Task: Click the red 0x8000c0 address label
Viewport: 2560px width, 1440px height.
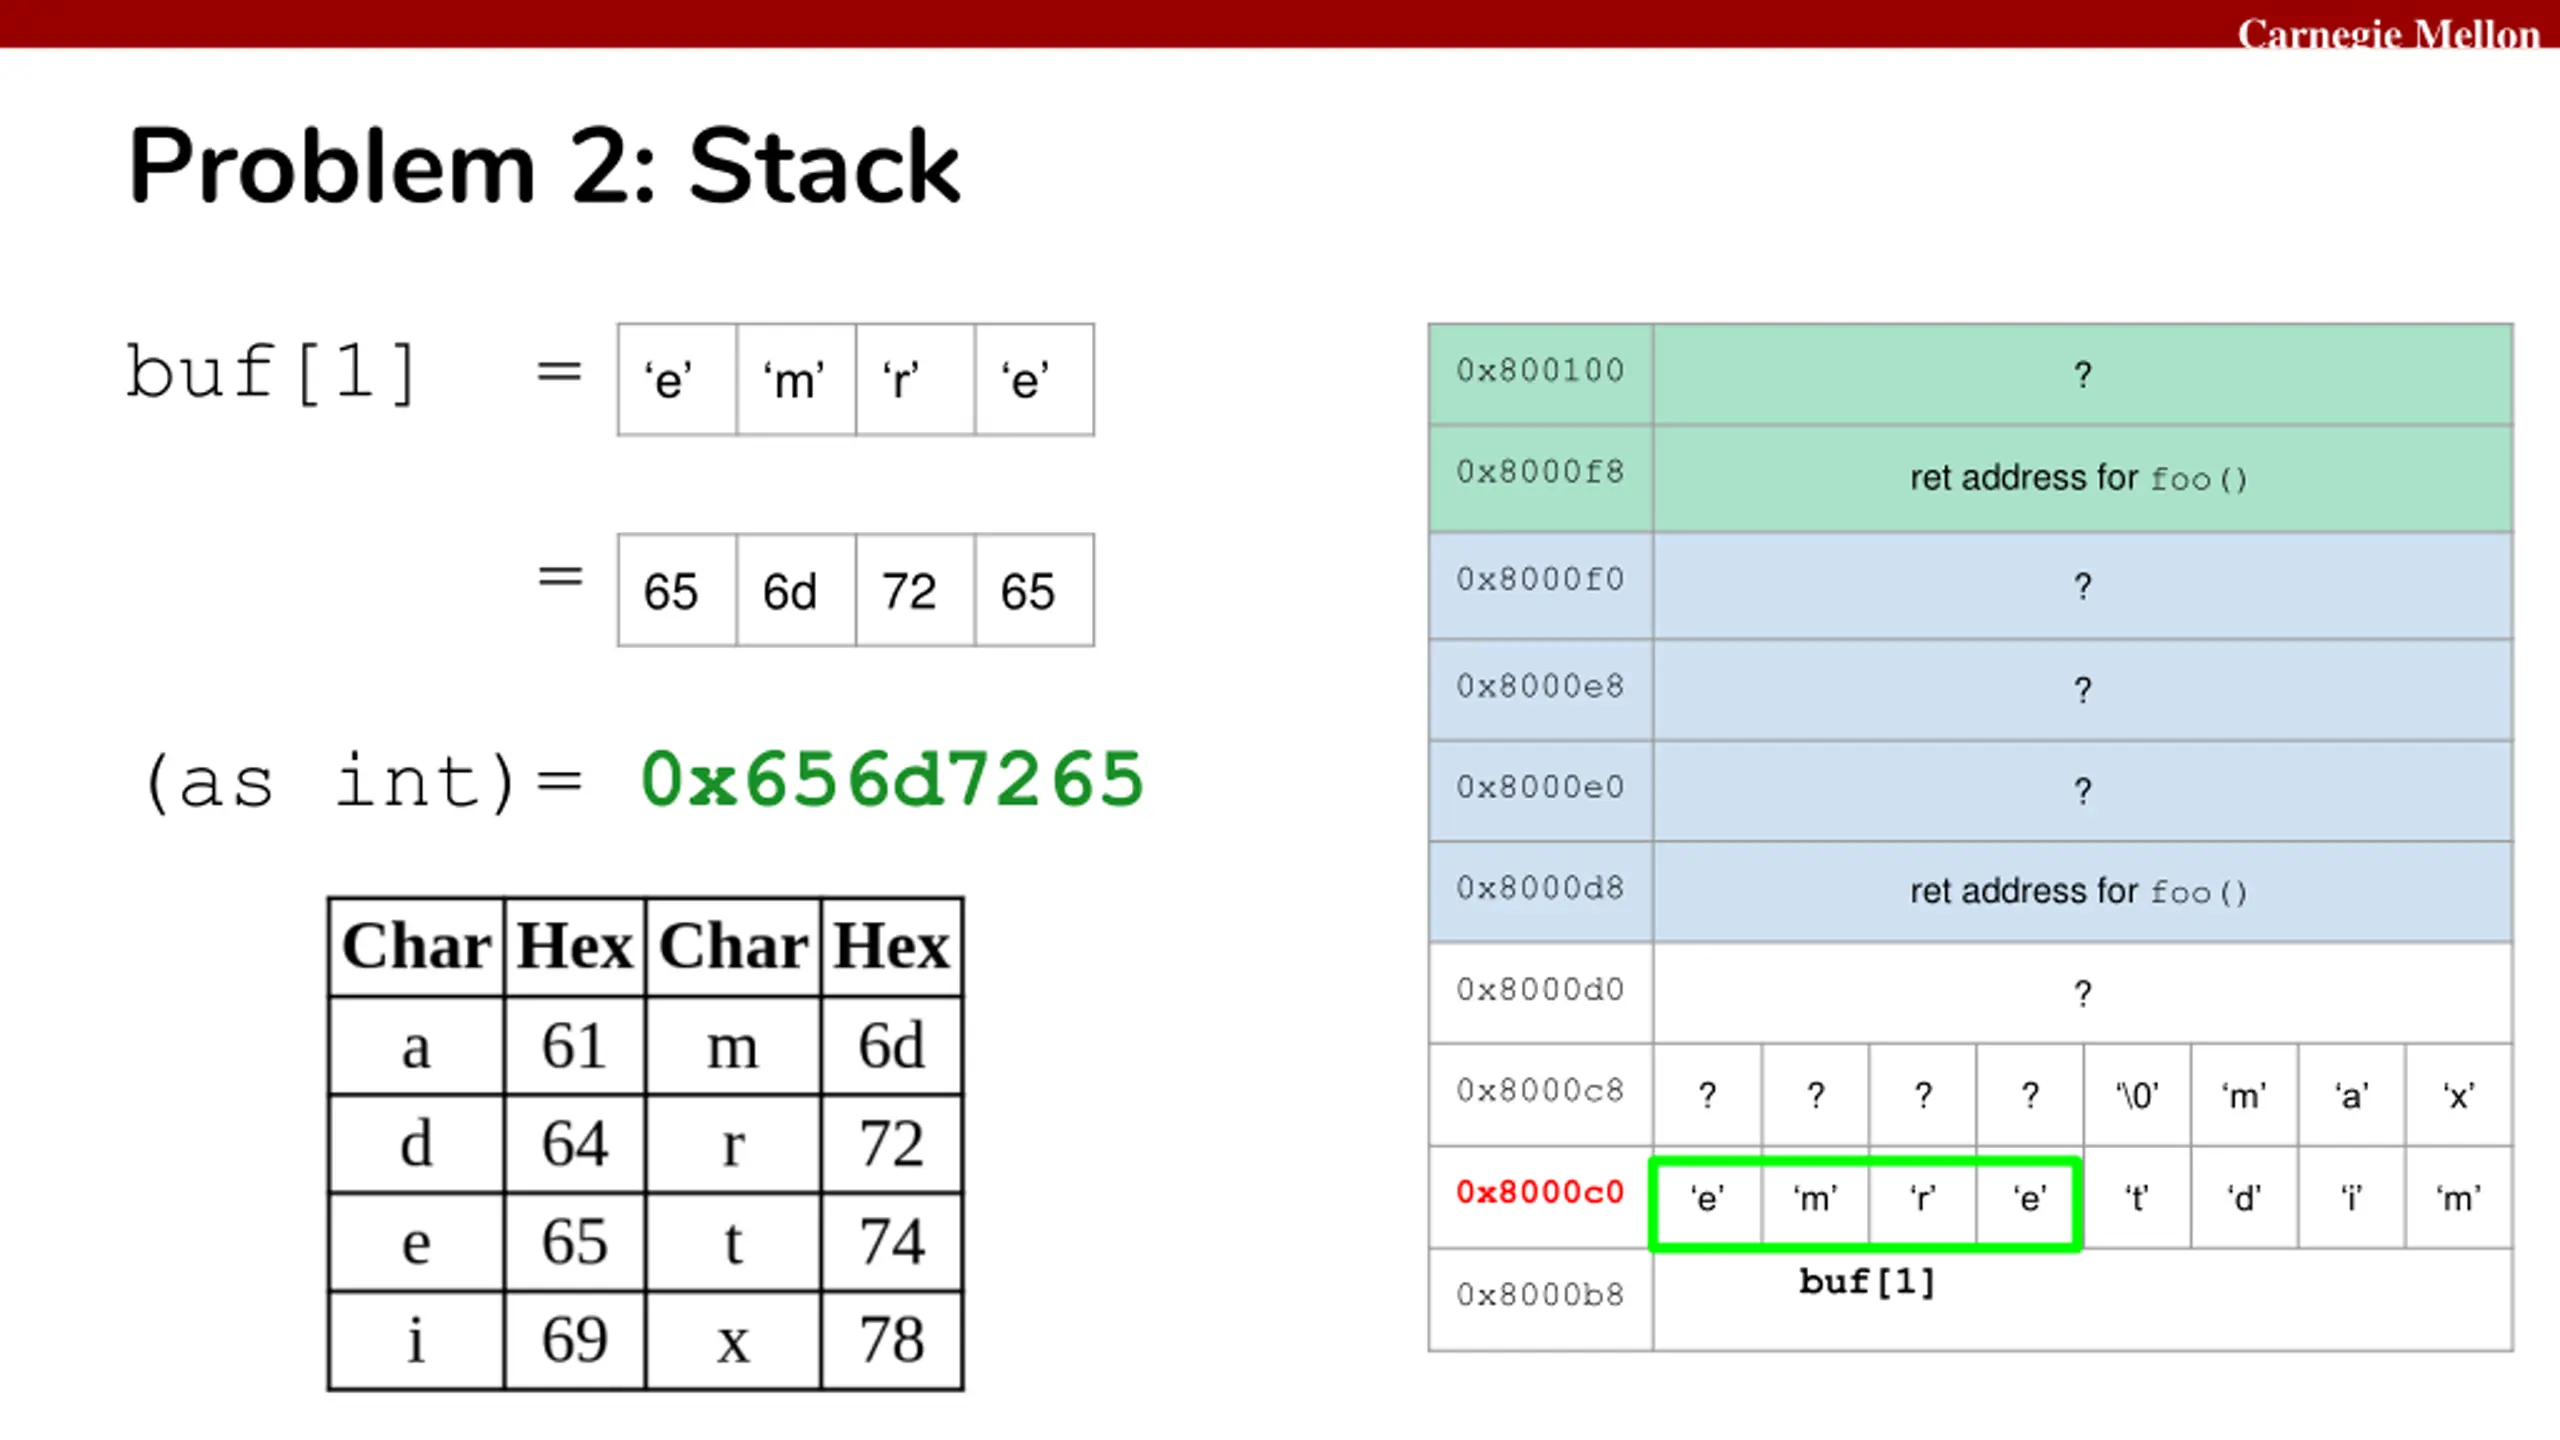Action: click(1540, 1192)
